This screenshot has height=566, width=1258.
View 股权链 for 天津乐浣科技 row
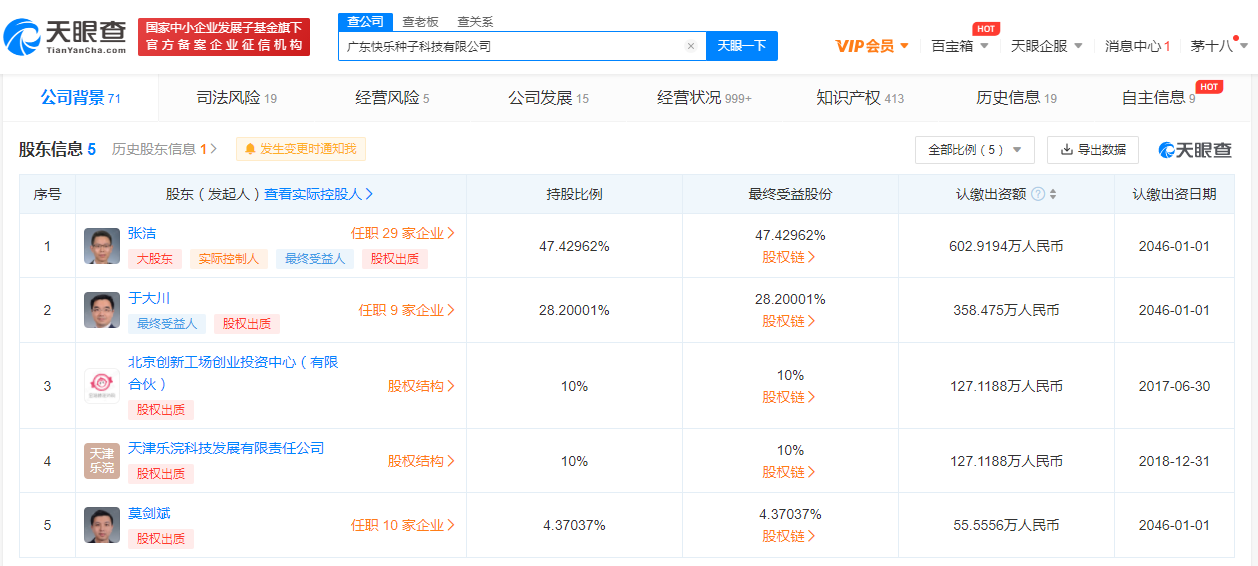coord(789,472)
